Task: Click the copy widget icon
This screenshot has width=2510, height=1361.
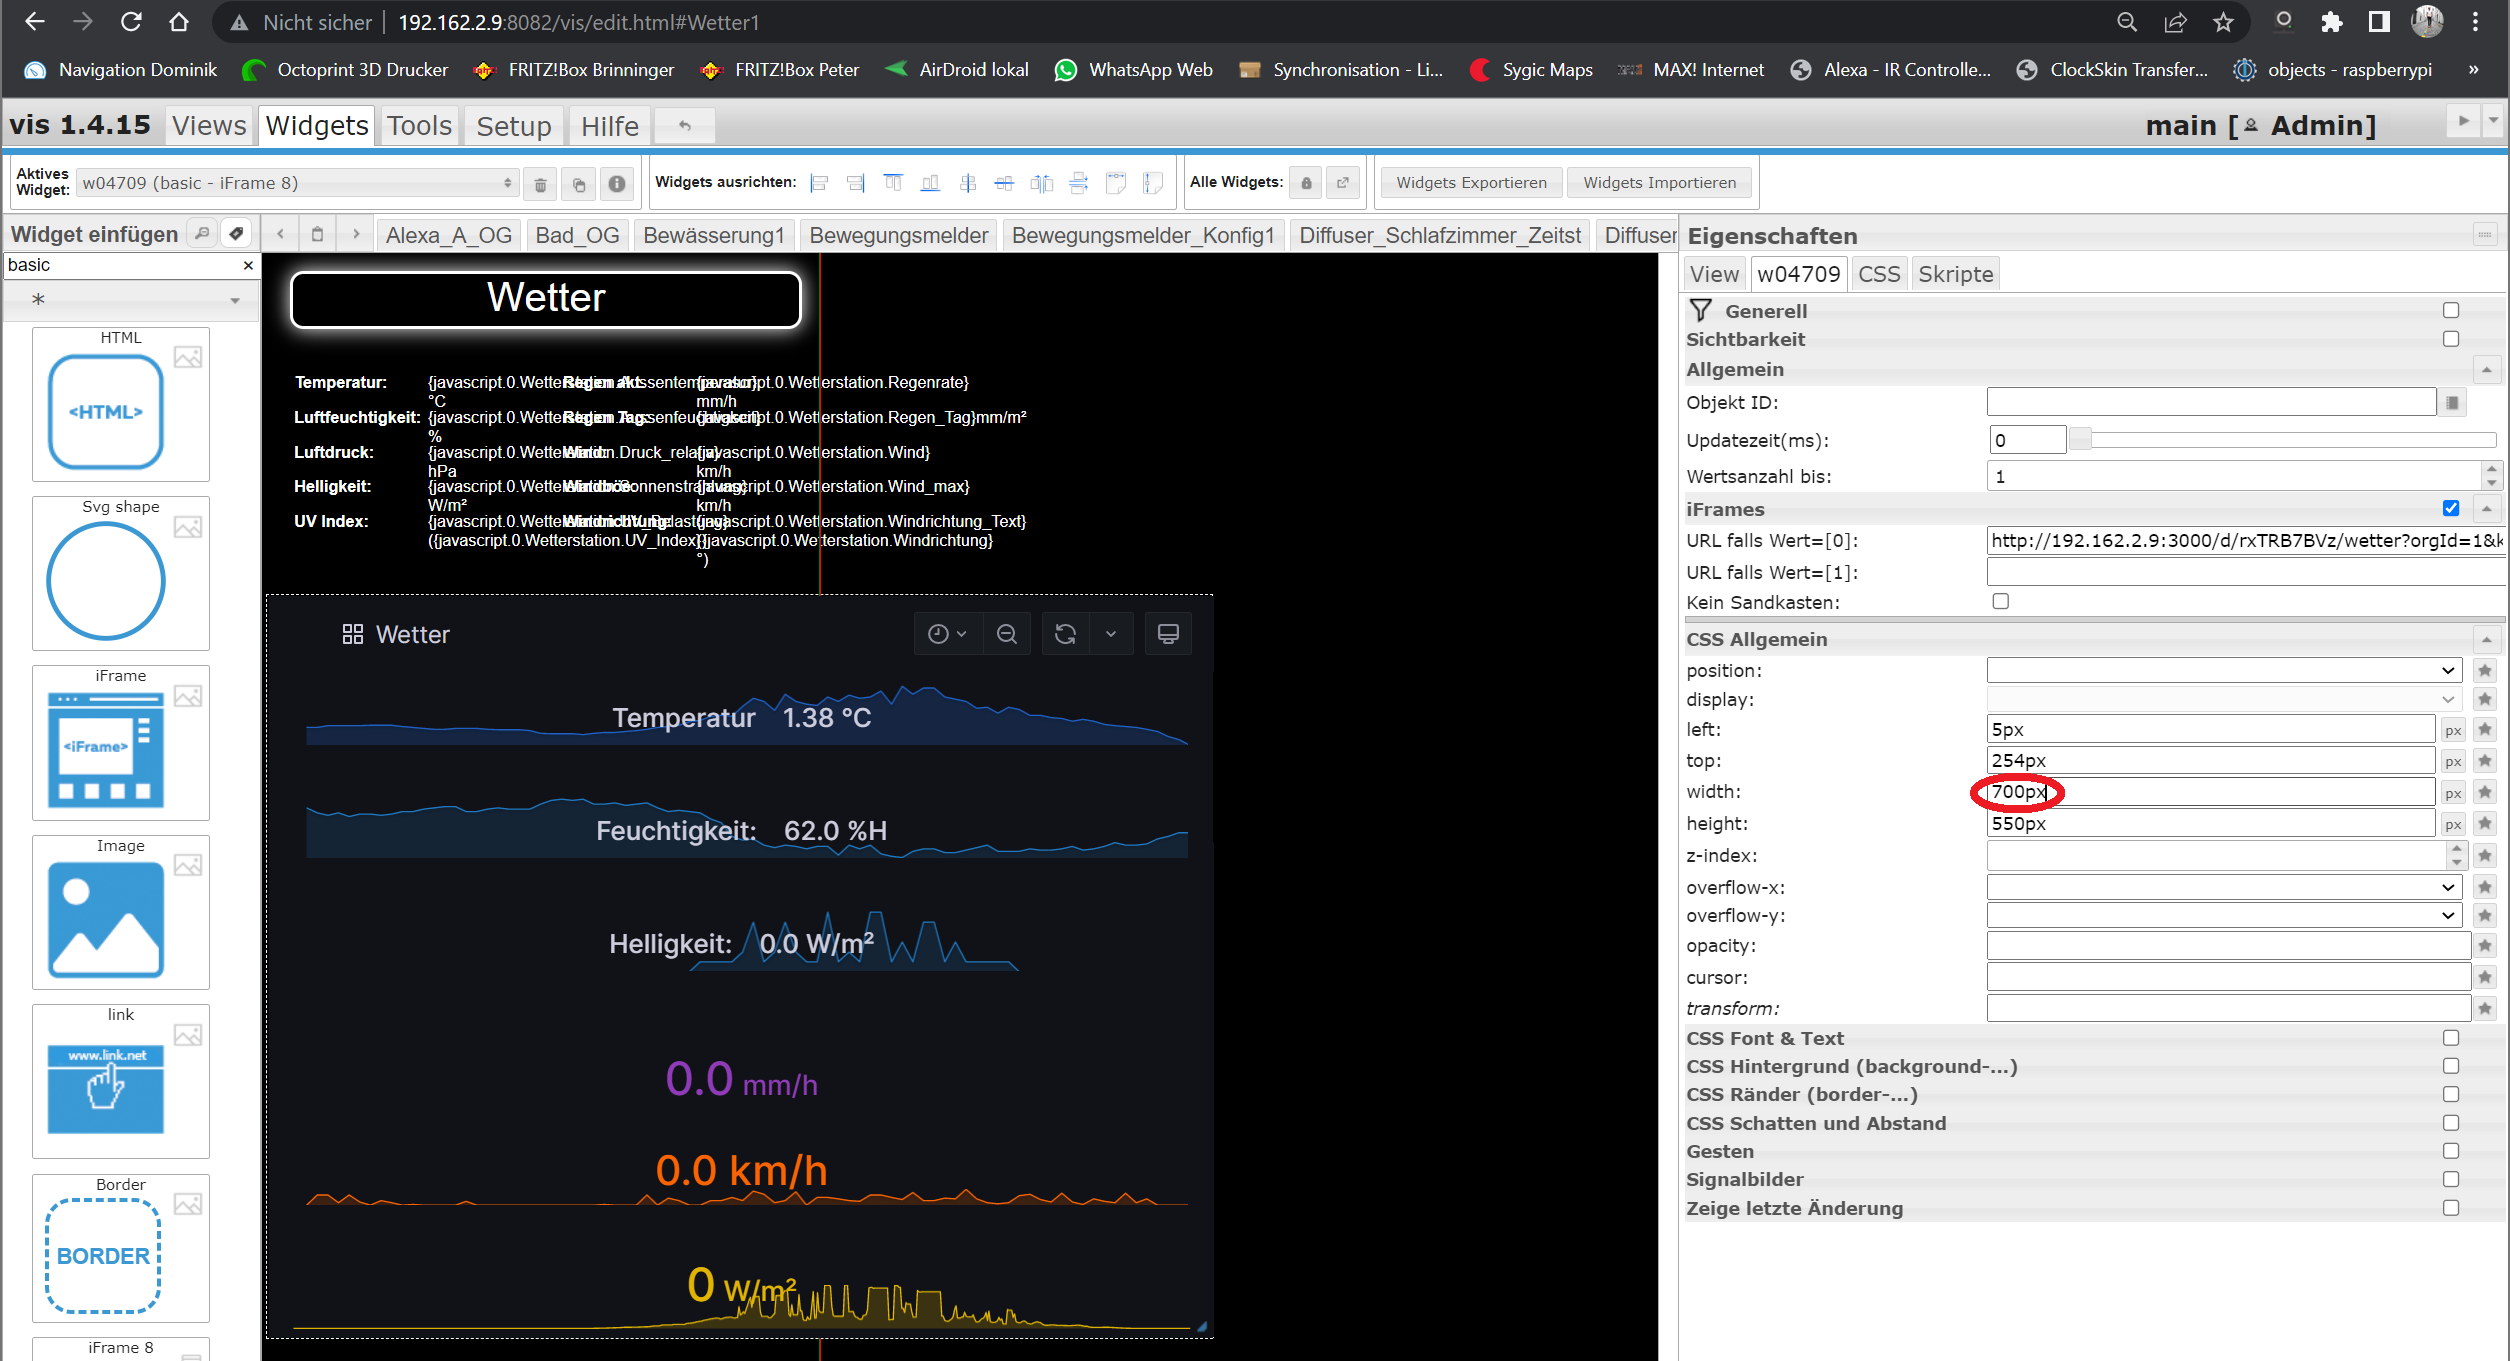Action: click(578, 184)
